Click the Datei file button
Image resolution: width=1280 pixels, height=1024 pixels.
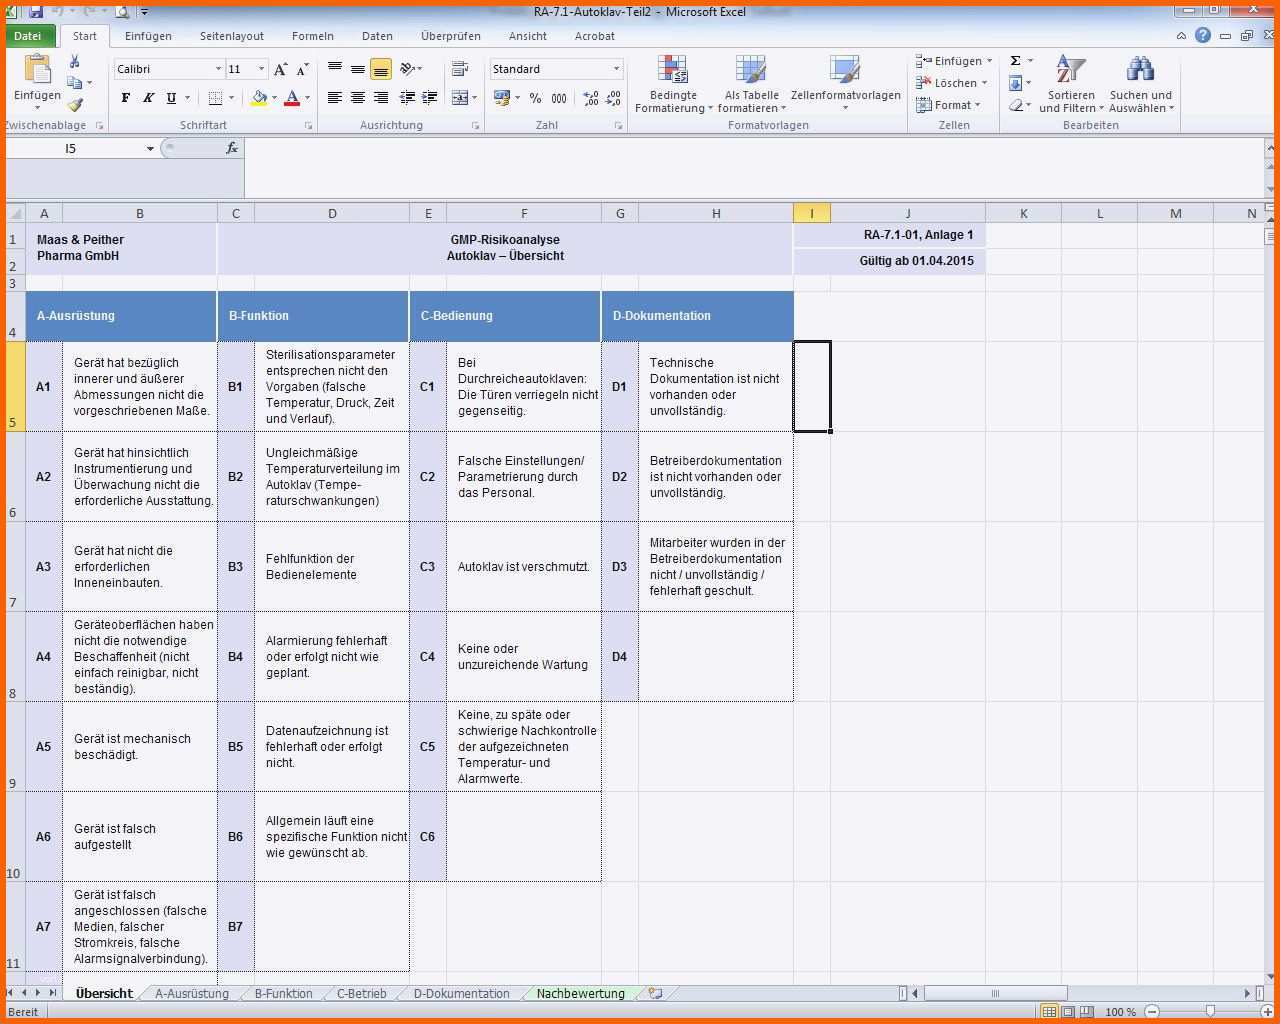click(28, 36)
